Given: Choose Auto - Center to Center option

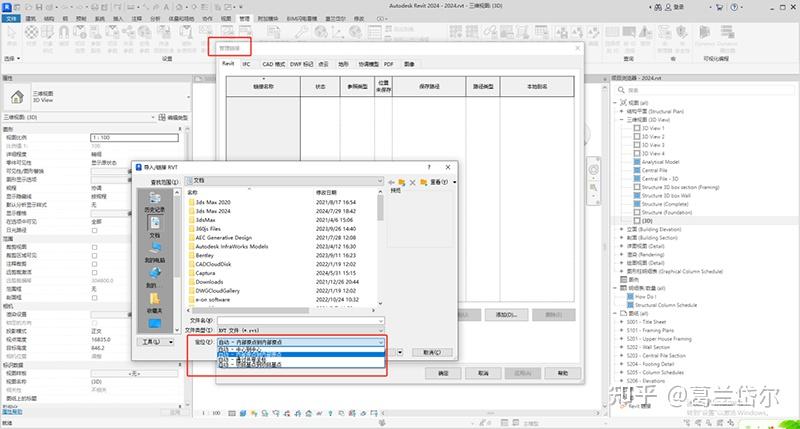Looking at the screenshot, I should [301, 349].
